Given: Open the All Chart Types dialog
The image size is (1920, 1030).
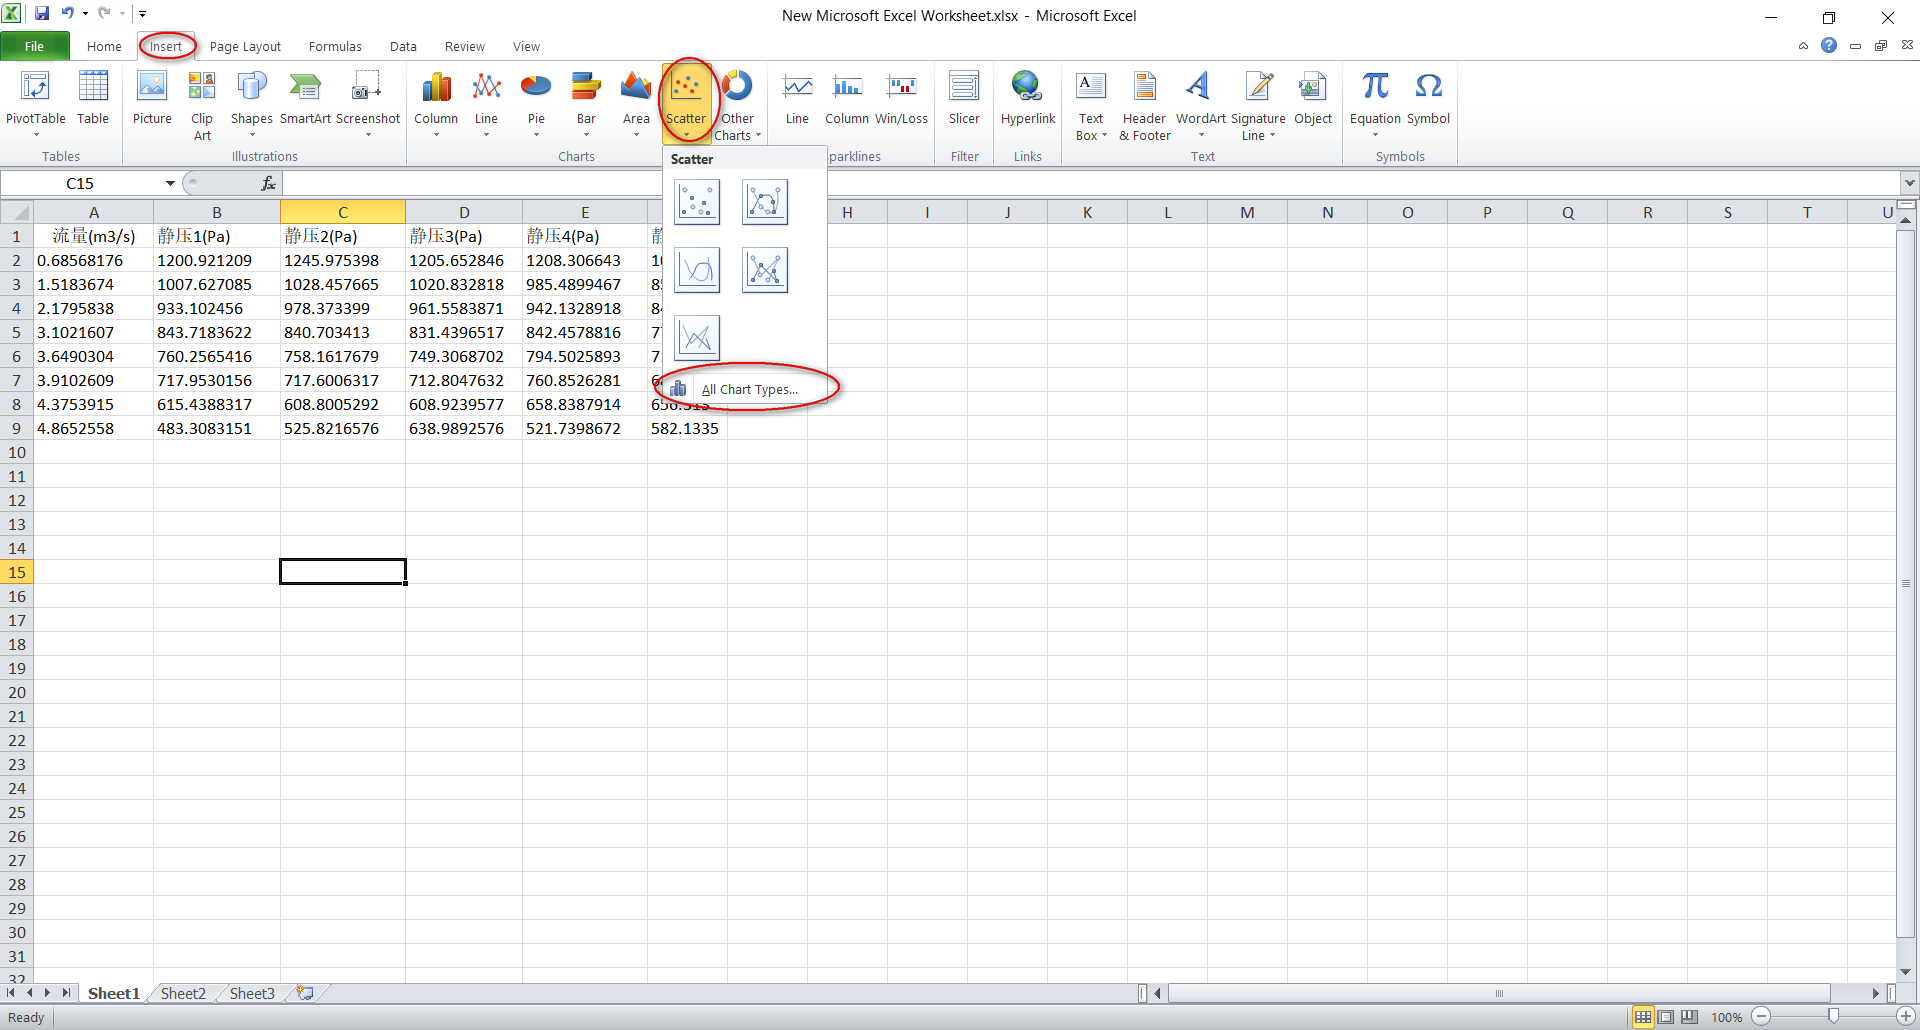Looking at the screenshot, I should pyautogui.click(x=751, y=389).
